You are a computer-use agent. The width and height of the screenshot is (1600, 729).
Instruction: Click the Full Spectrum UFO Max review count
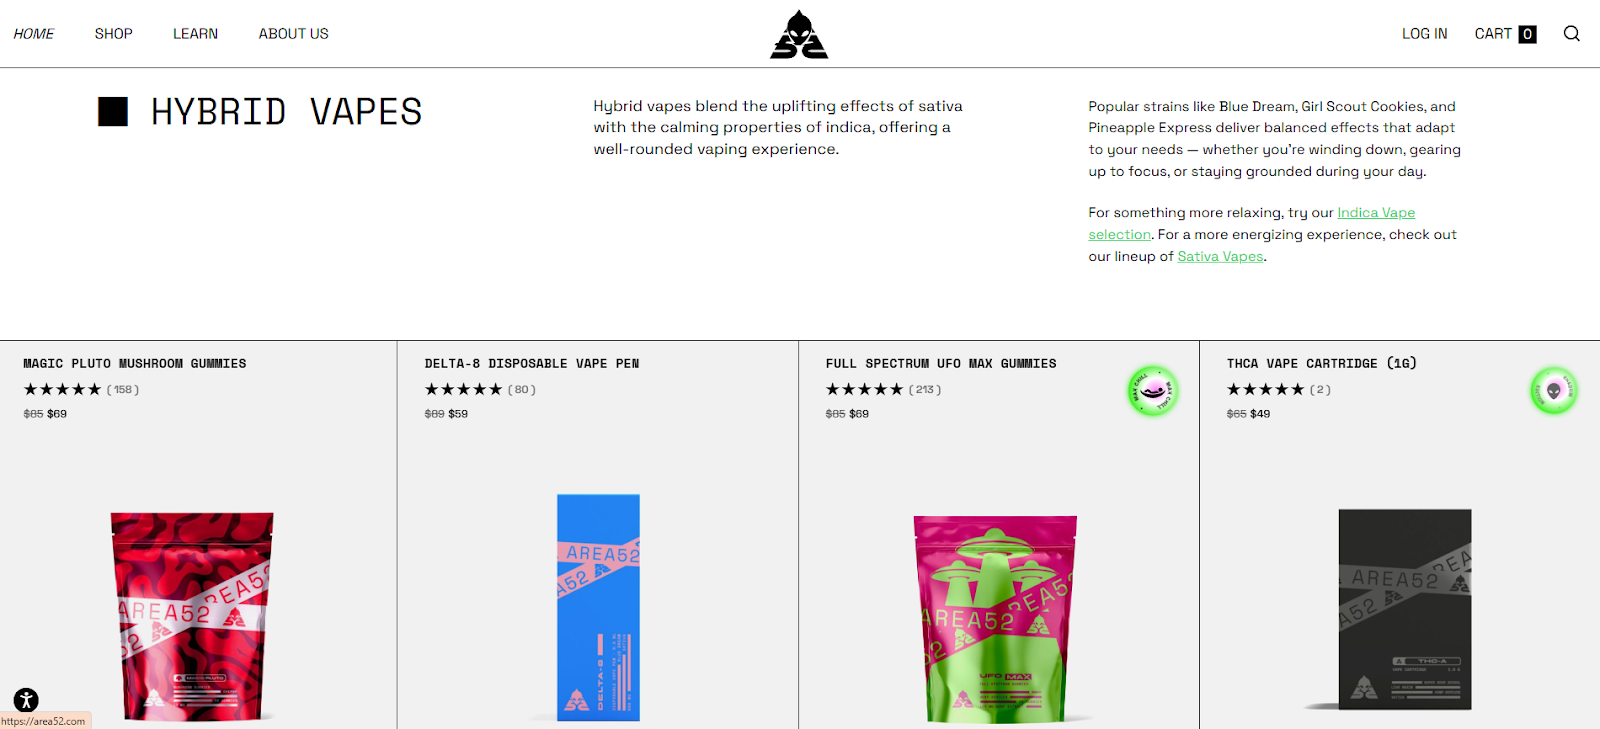point(925,390)
